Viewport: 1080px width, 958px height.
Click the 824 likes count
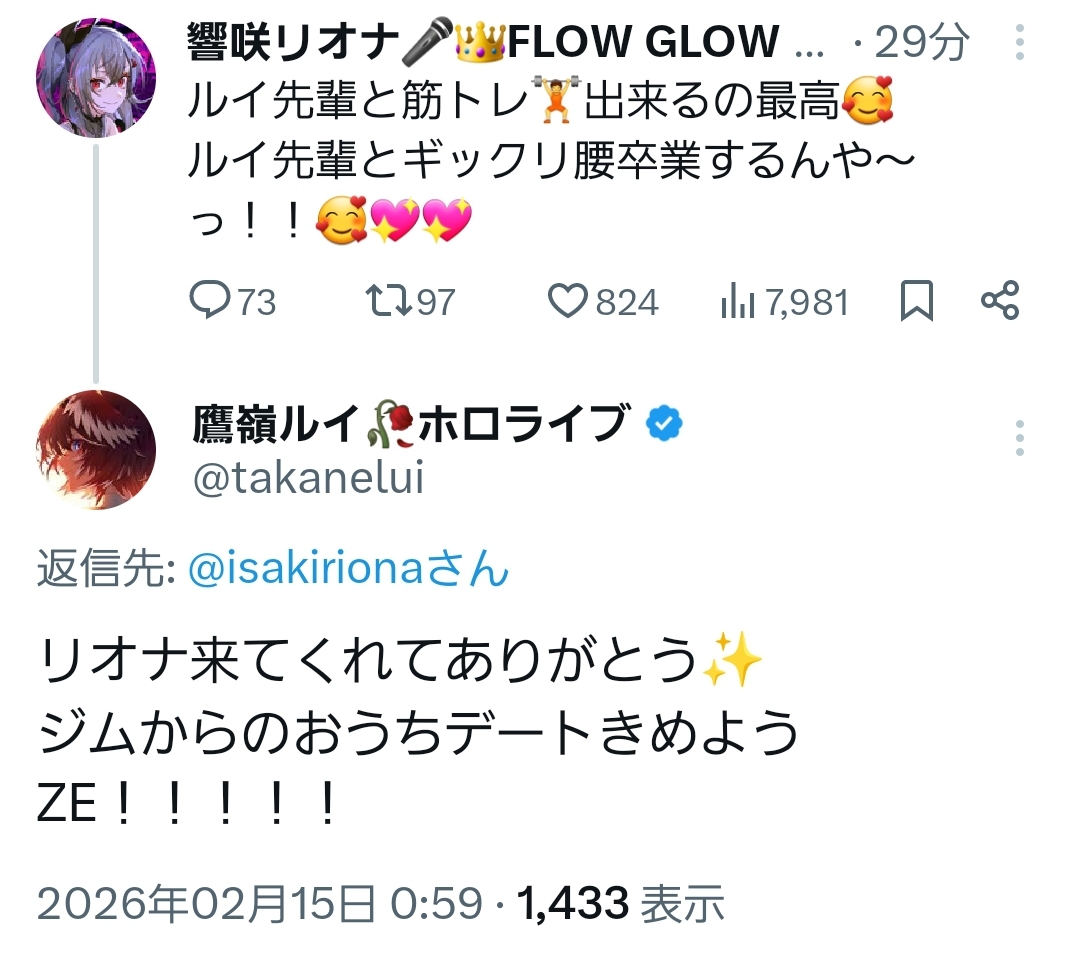[627, 302]
